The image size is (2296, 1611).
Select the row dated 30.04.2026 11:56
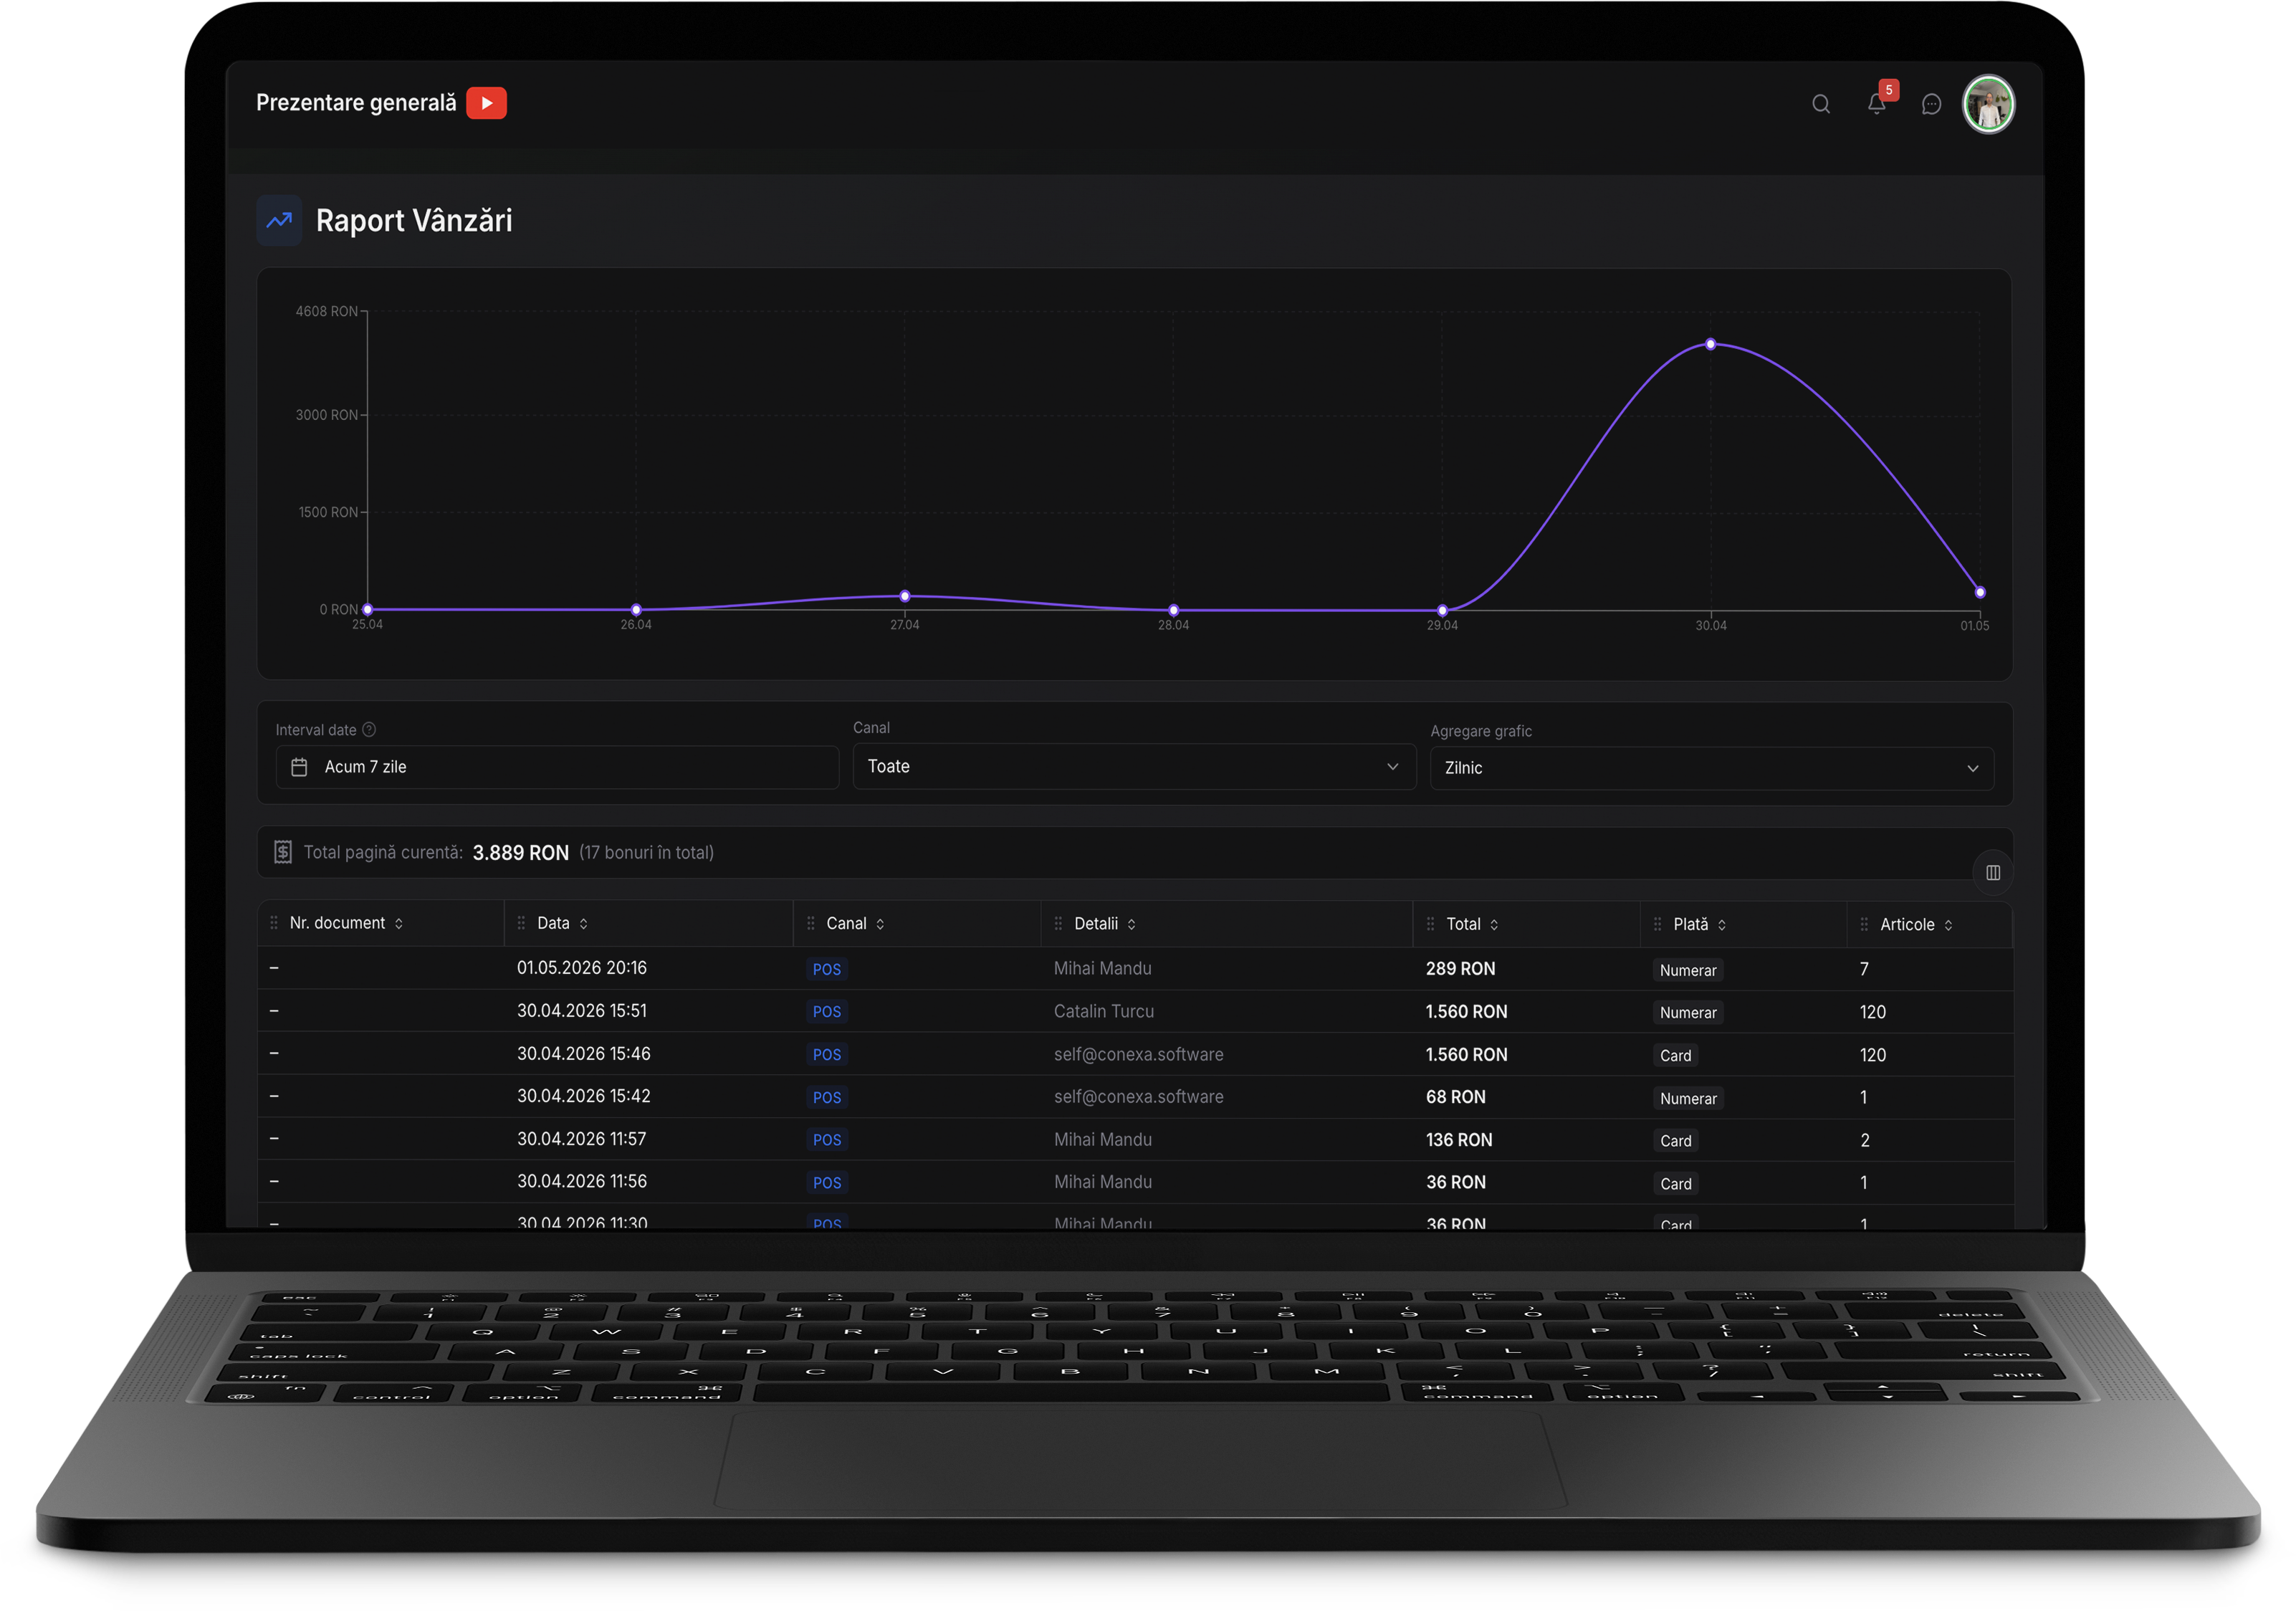(x=1135, y=1182)
